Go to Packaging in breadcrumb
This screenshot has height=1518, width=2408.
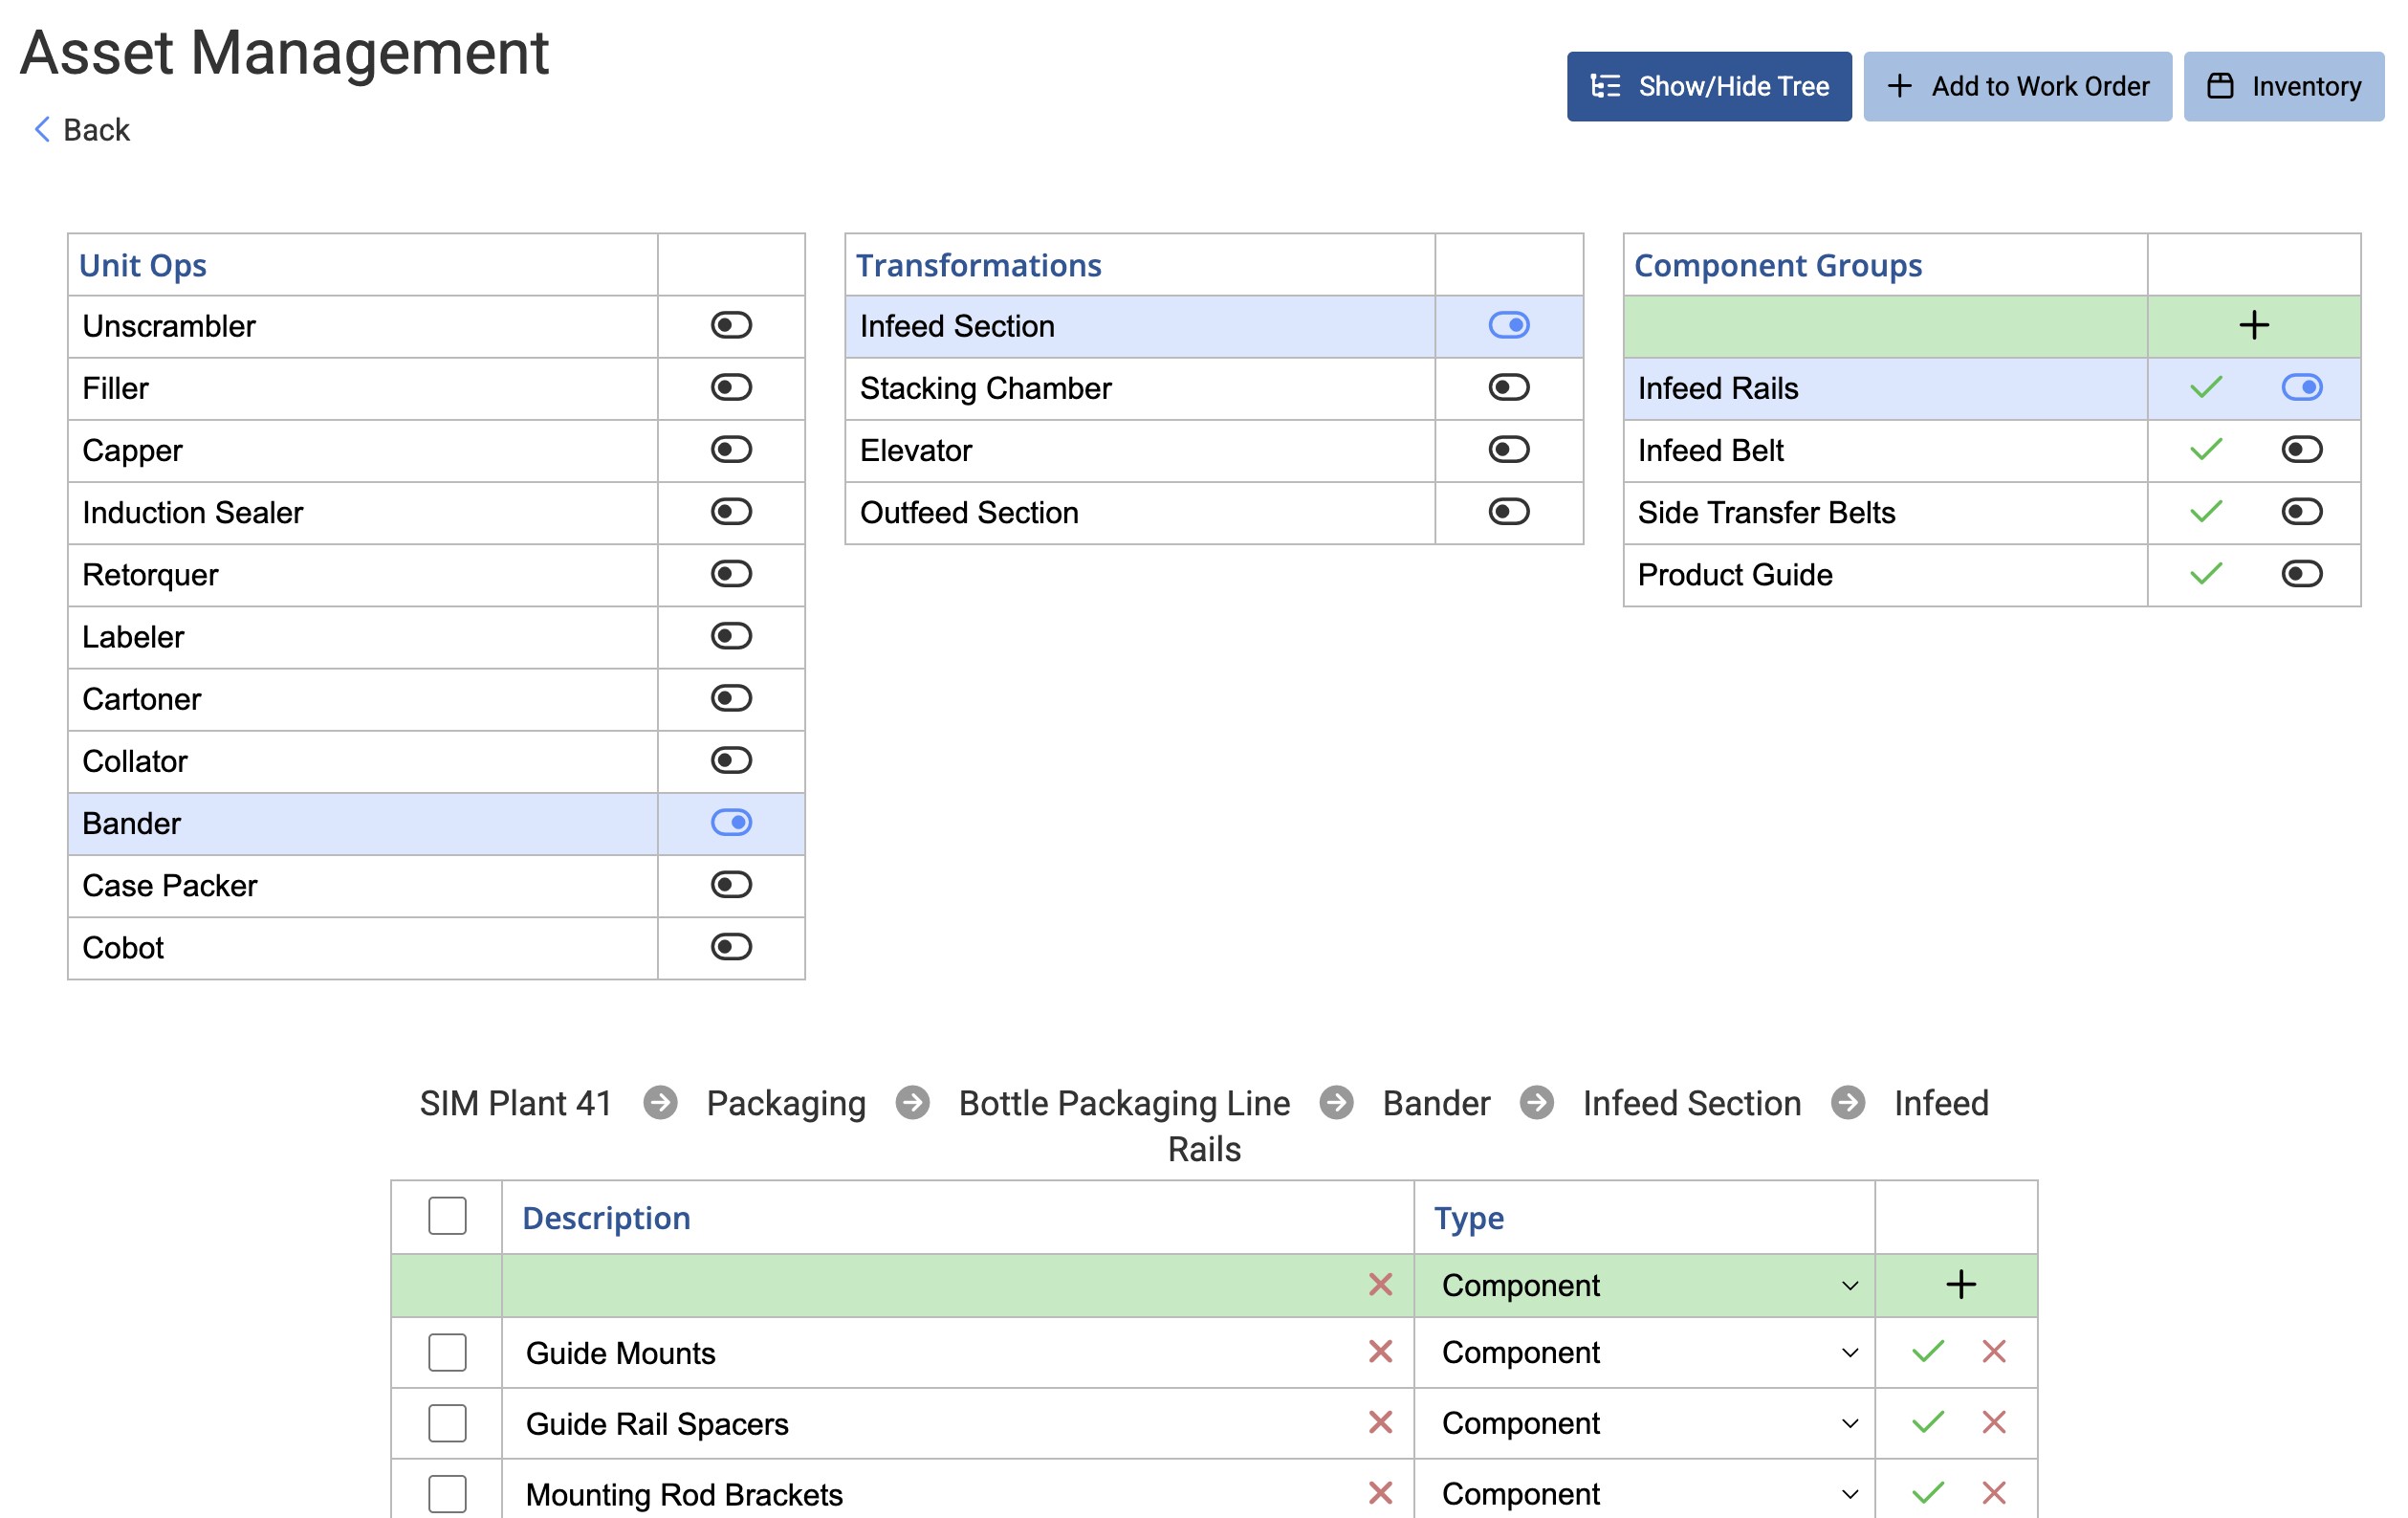[x=786, y=1103]
